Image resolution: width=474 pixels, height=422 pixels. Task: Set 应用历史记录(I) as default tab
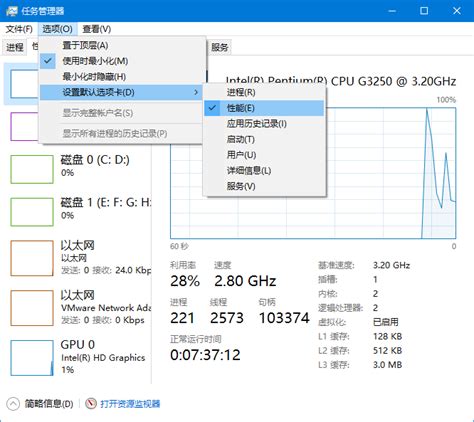point(264,124)
